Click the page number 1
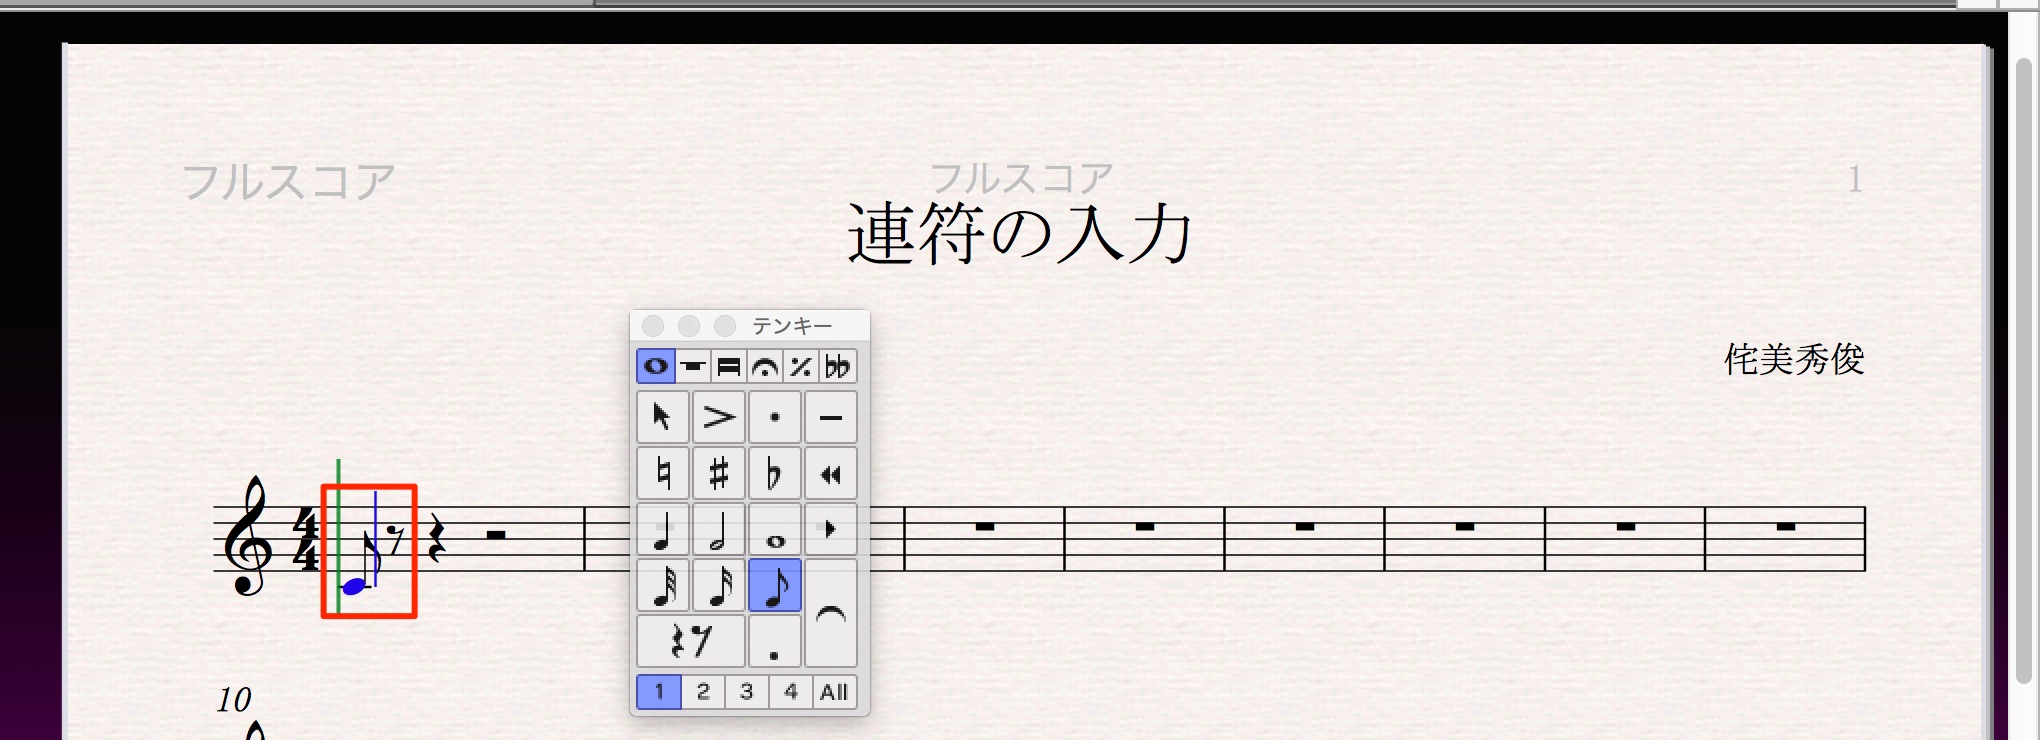 [x=1855, y=180]
